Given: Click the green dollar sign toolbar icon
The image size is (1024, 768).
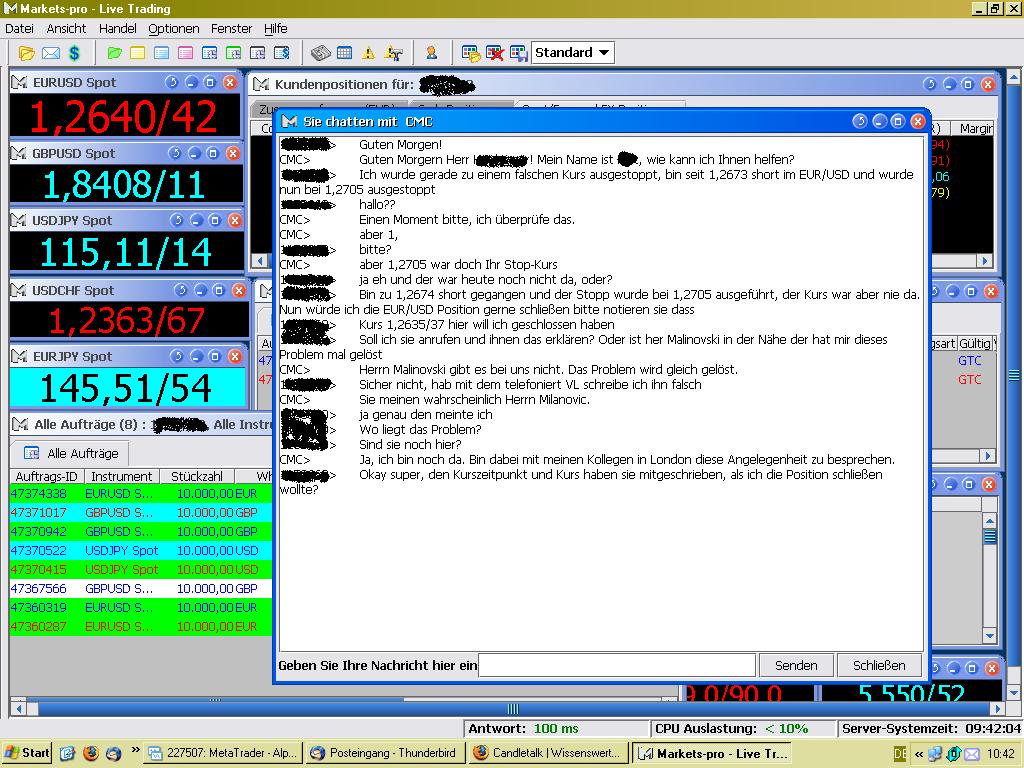Looking at the screenshot, I should click(x=74, y=53).
